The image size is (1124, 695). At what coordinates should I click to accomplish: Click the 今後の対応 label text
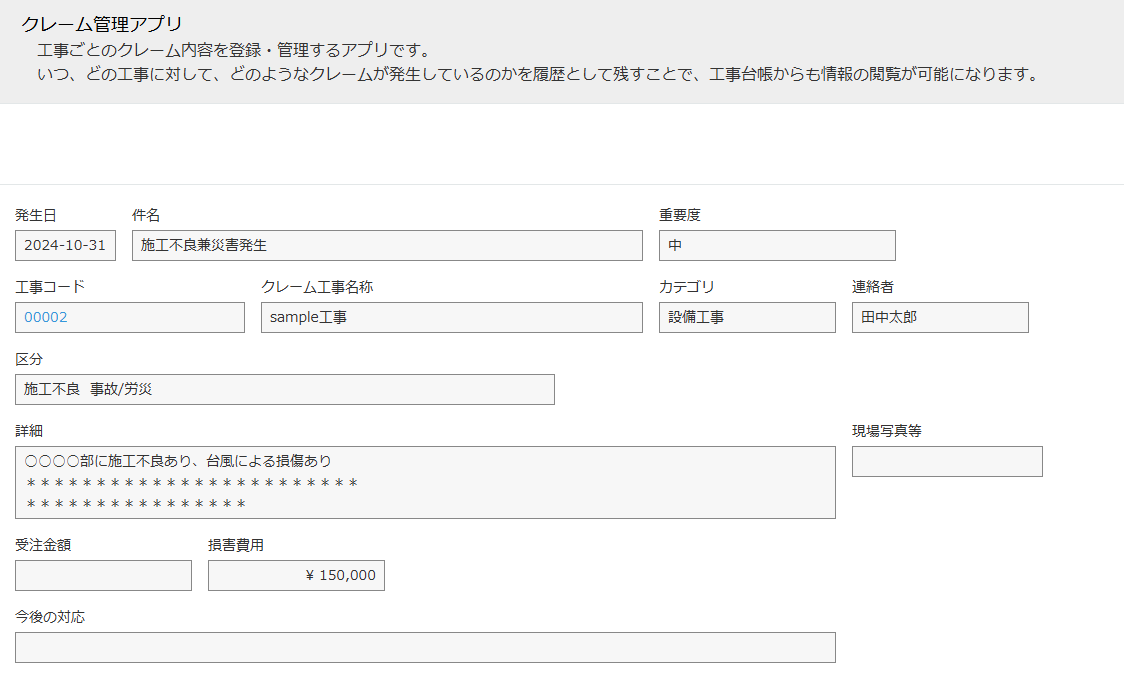coord(50,617)
